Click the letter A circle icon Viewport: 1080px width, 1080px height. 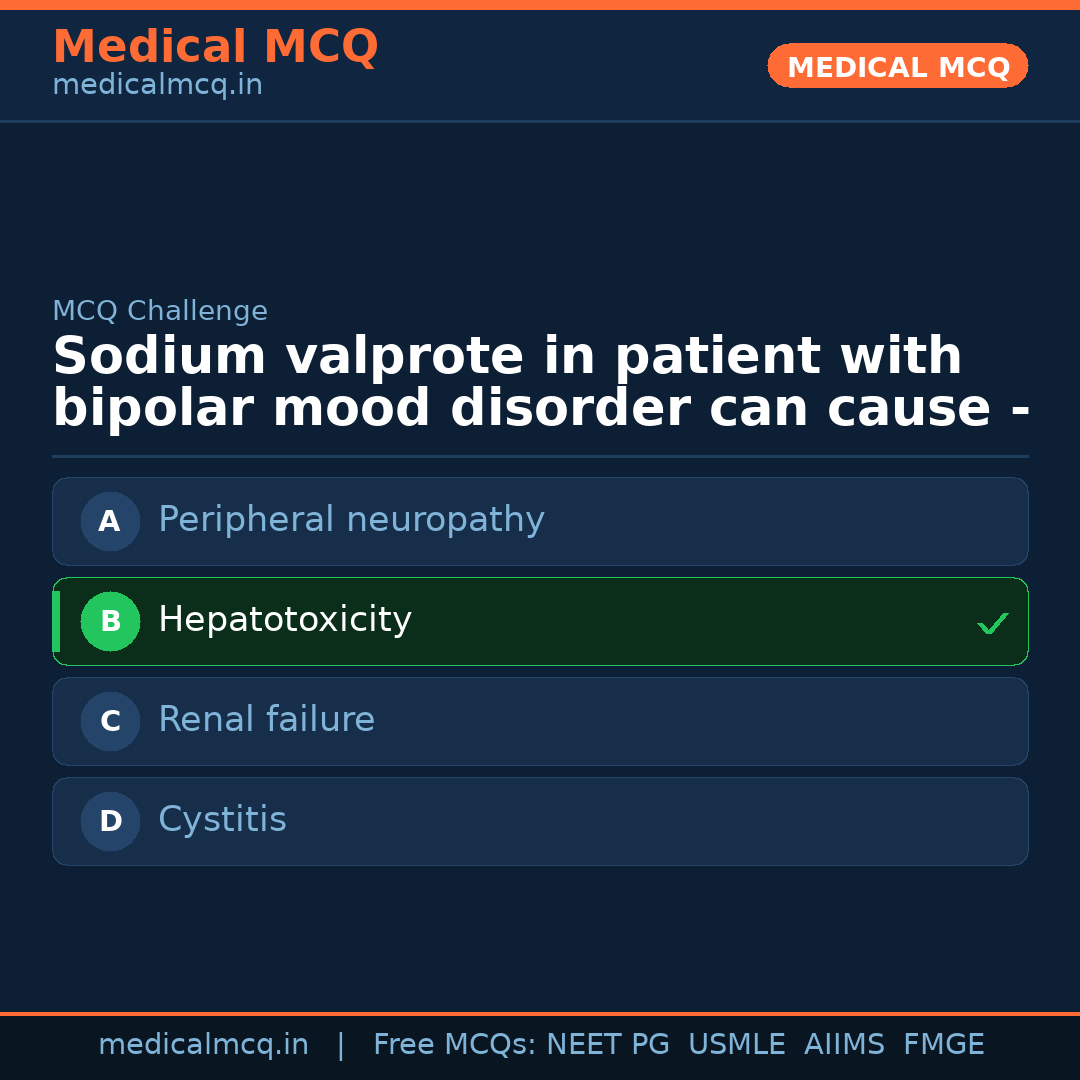110,521
